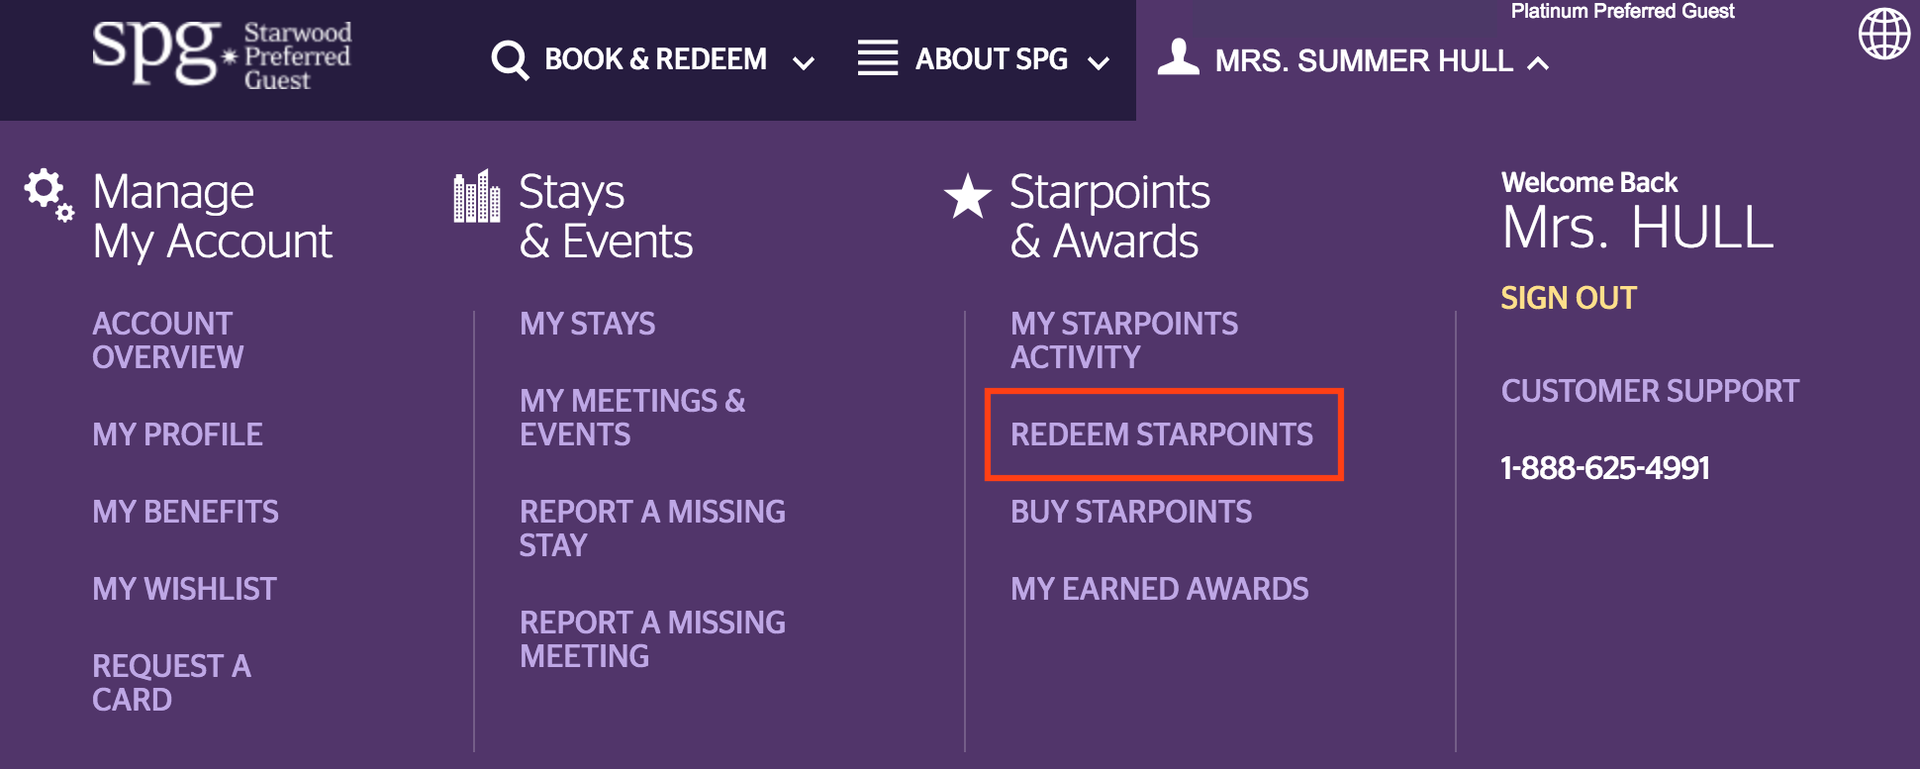Image resolution: width=1920 pixels, height=769 pixels.
Task: Collapse the MRS. SUMMER HULL account menu
Action: (1538, 60)
